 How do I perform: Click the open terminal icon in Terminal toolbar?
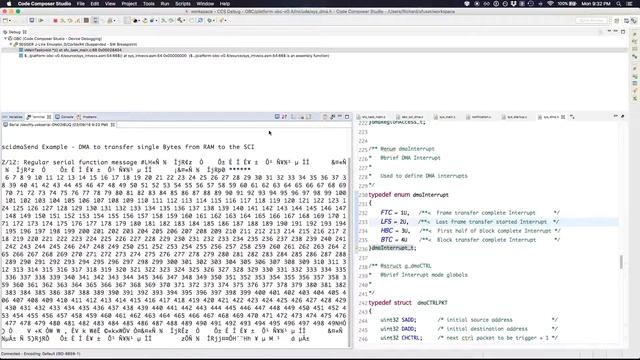point(277,117)
